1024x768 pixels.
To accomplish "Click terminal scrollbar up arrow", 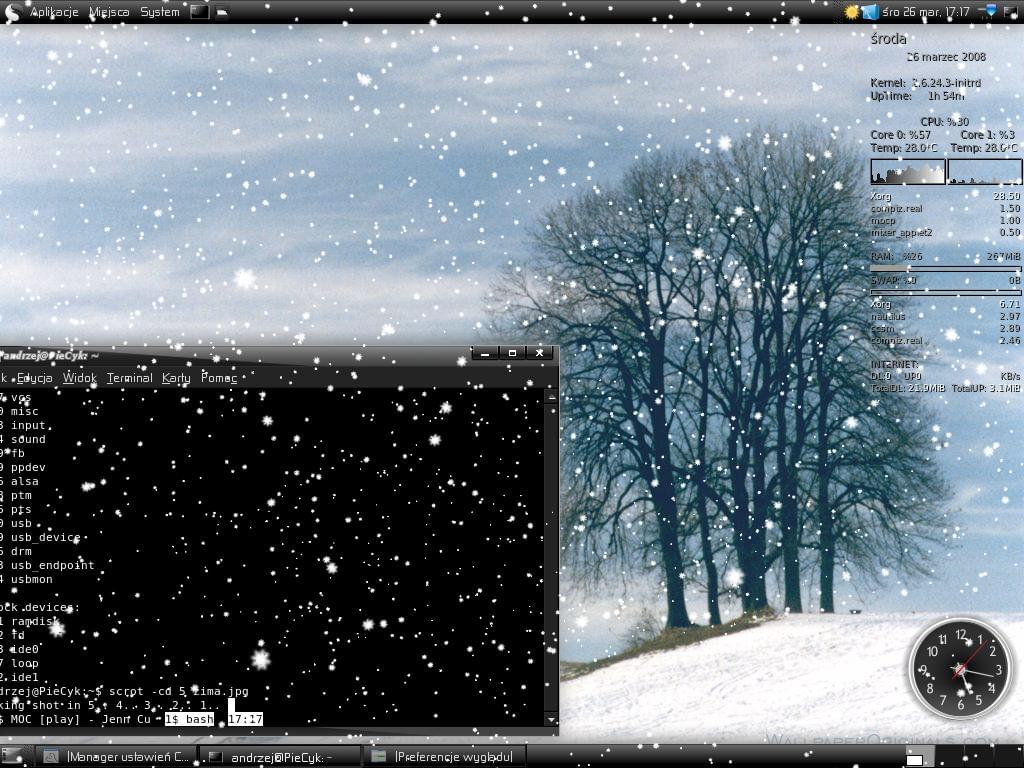I will point(551,396).
